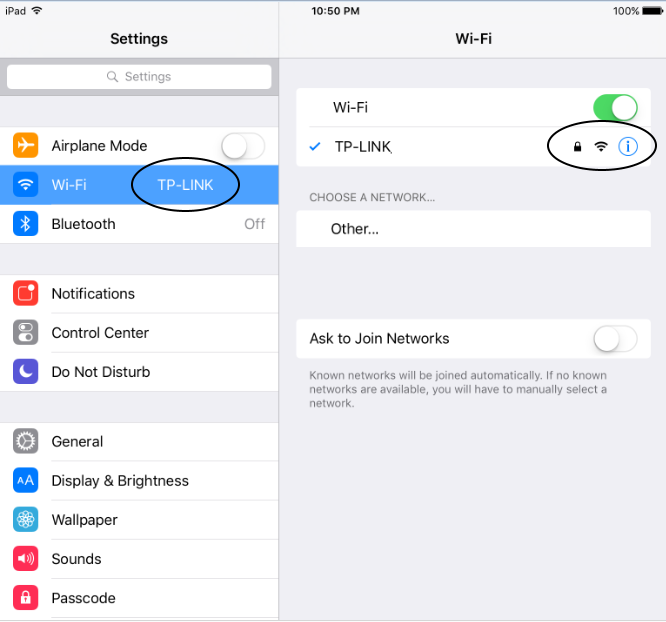
Task: Choose Other... network option
Action: (473, 229)
